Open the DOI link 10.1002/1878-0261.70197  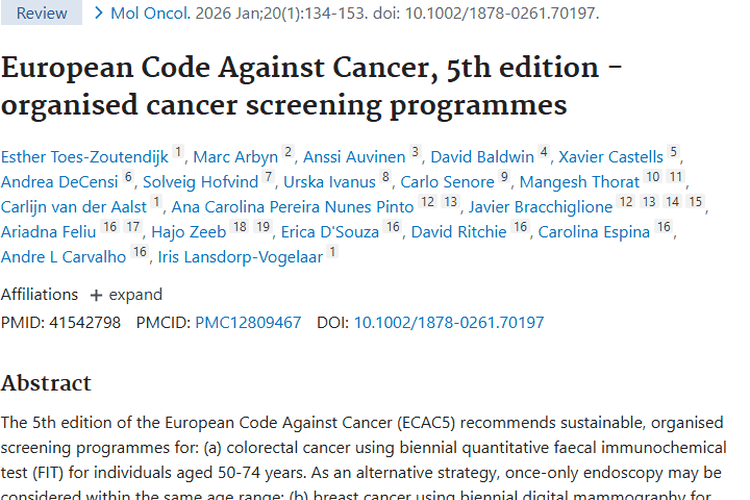coord(449,323)
